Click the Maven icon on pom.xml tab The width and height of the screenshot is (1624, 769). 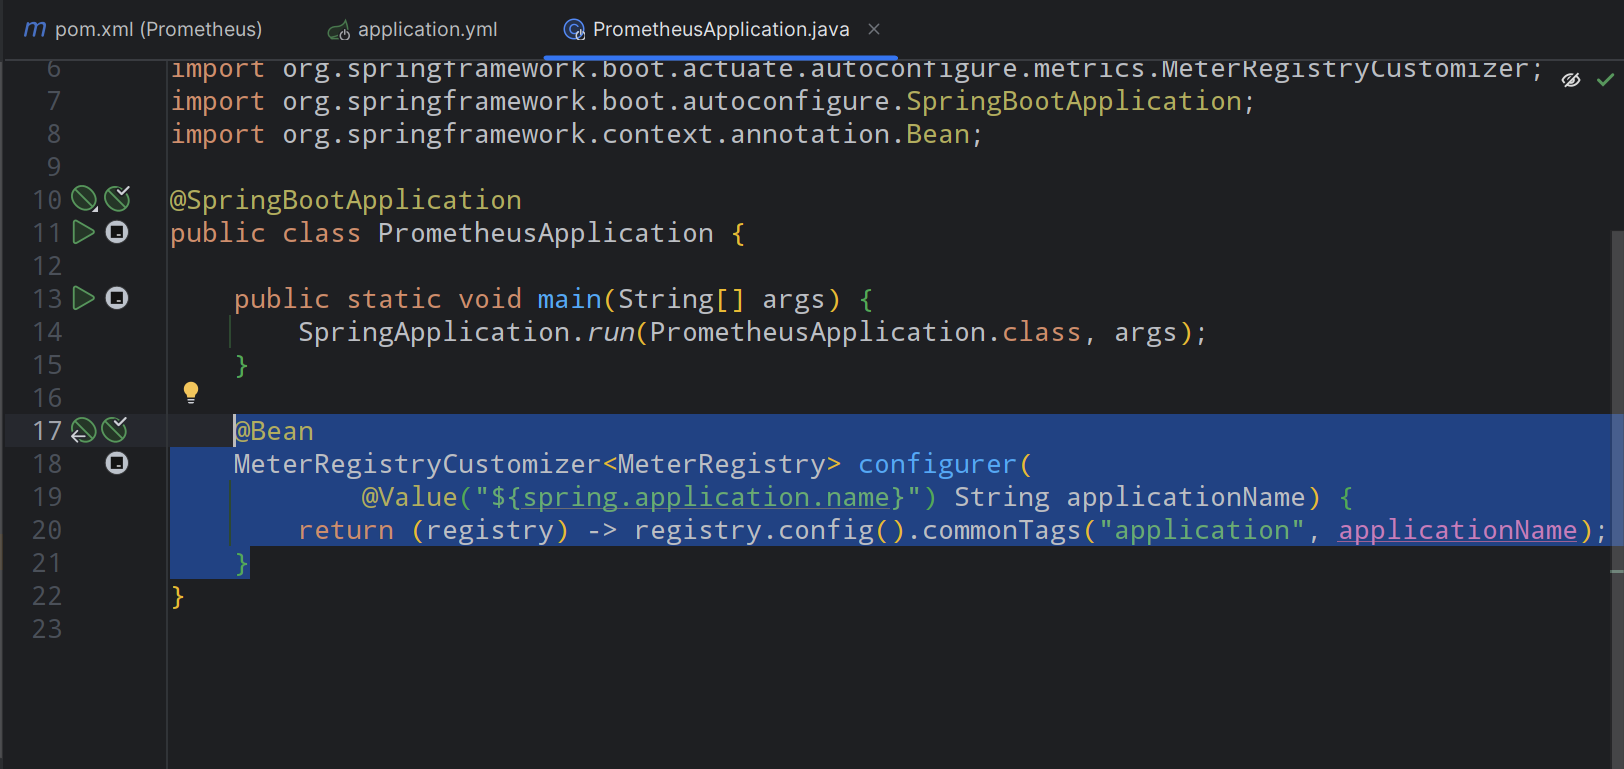tap(35, 29)
